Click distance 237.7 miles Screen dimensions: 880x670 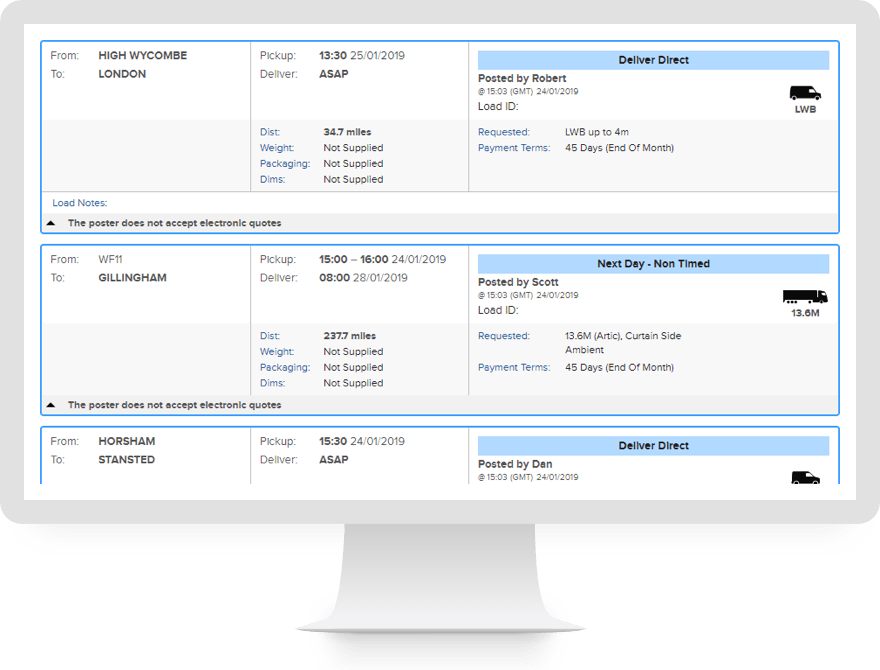coord(350,336)
